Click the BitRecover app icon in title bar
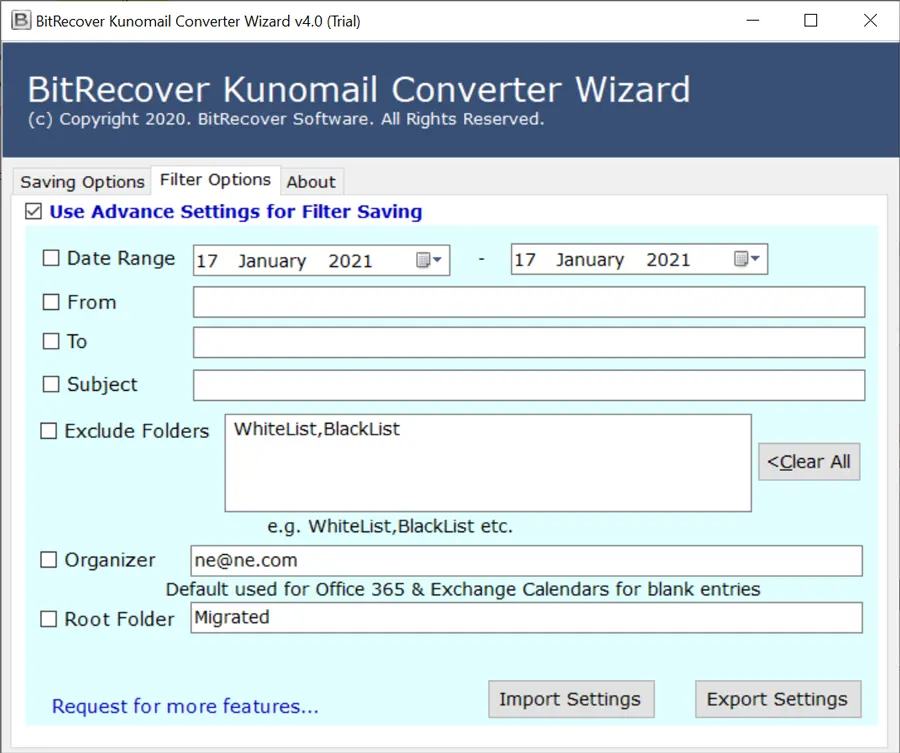 pos(21,21)
